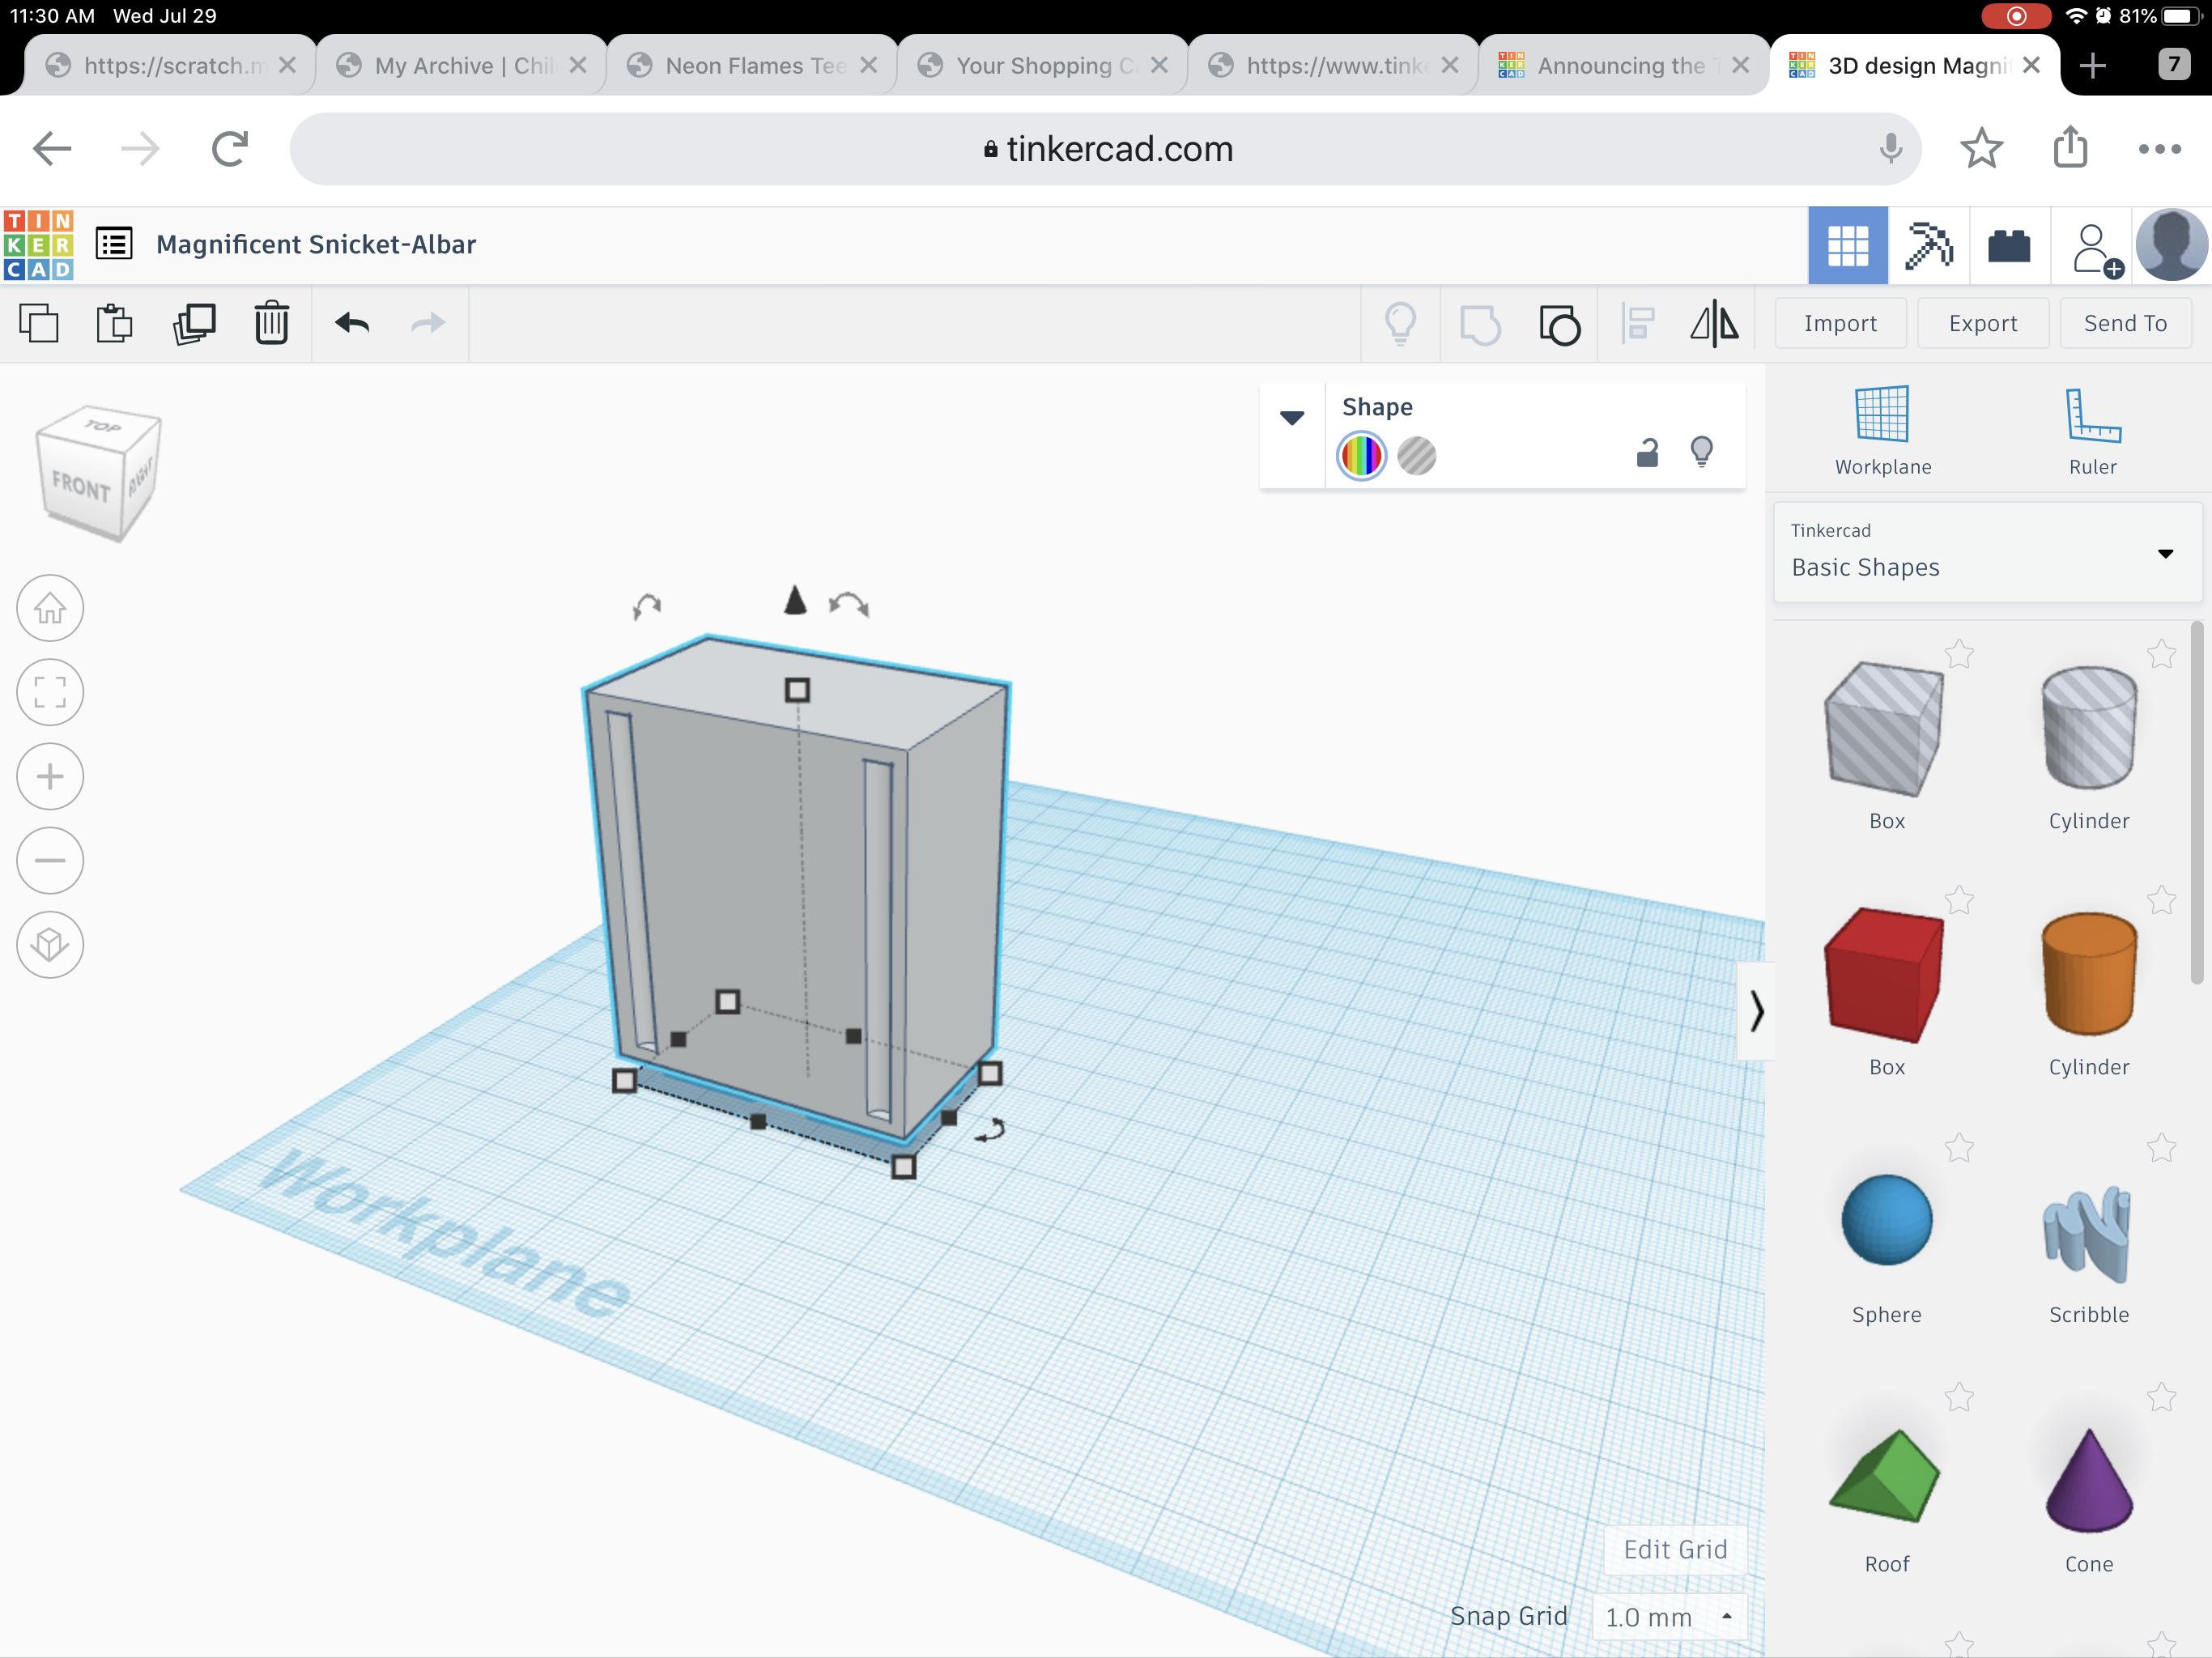Toggle lock editing padlock in Shape panel
Screen dimensions: 2212x1658
1647,453
